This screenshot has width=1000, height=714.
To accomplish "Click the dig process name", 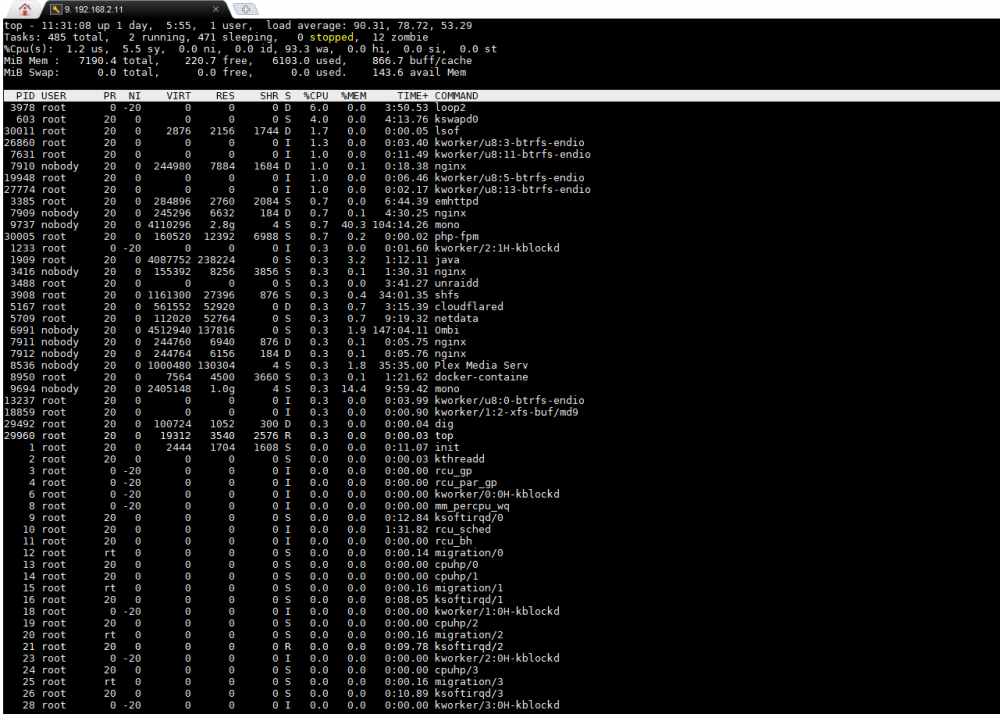I will tap(443, 423).
